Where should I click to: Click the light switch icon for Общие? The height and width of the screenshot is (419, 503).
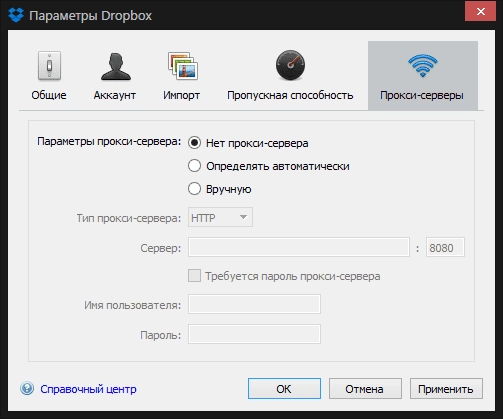(49, 66)
